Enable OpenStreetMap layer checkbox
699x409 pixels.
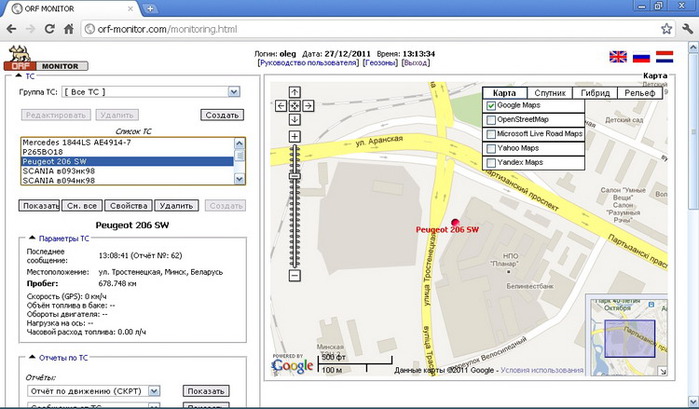[491, 120]
